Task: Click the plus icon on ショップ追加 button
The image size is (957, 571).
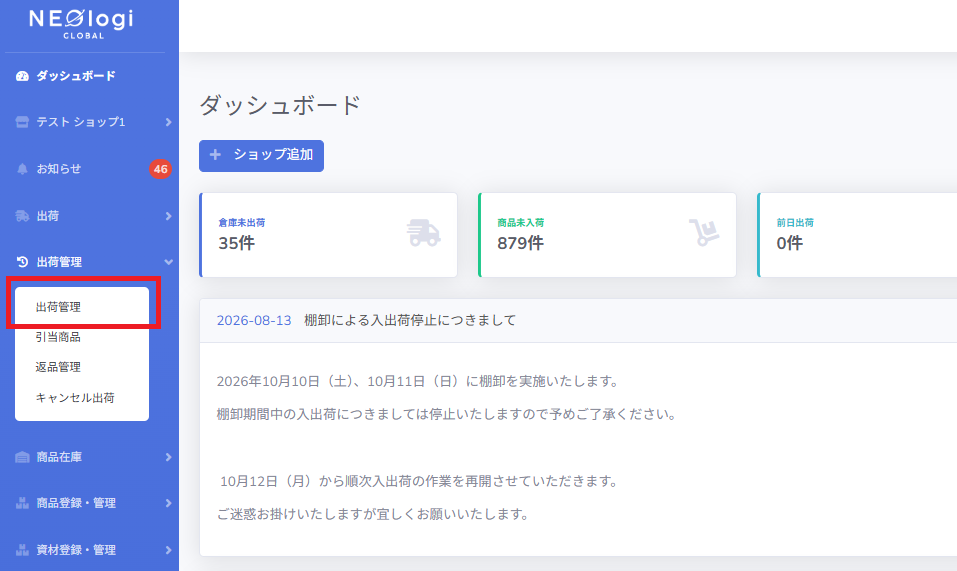Action: coord(215,155)
